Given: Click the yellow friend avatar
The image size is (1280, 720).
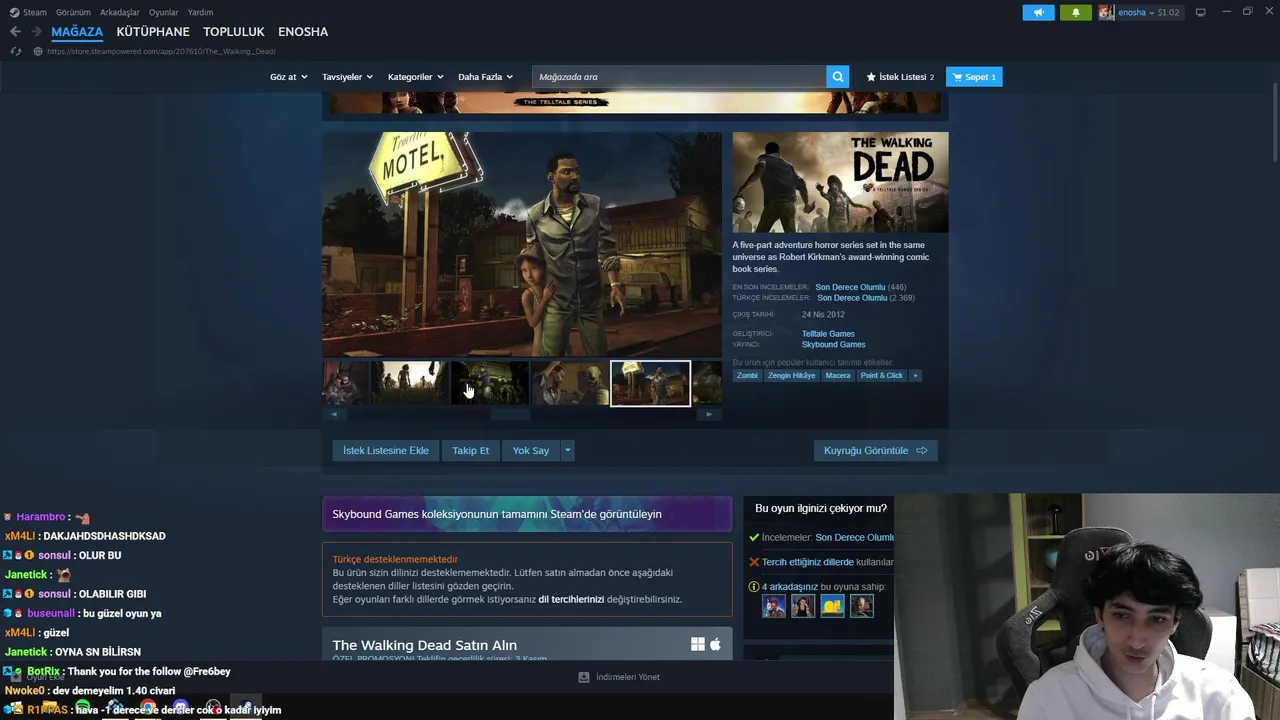Looking at the screenshot, I should point(832,606).
